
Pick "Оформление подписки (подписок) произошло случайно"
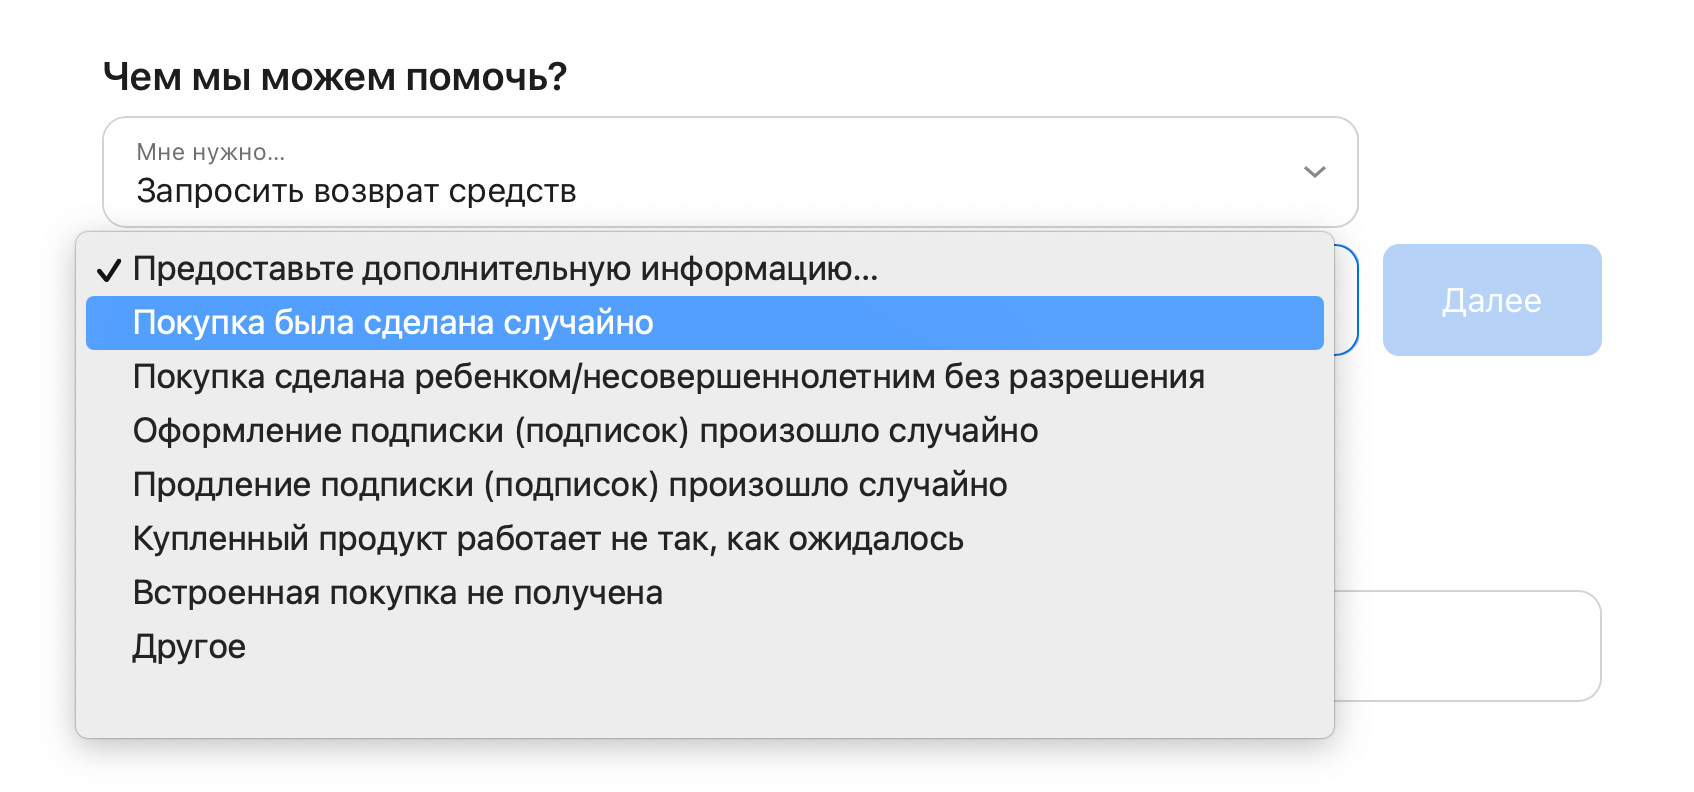point(585,431)
